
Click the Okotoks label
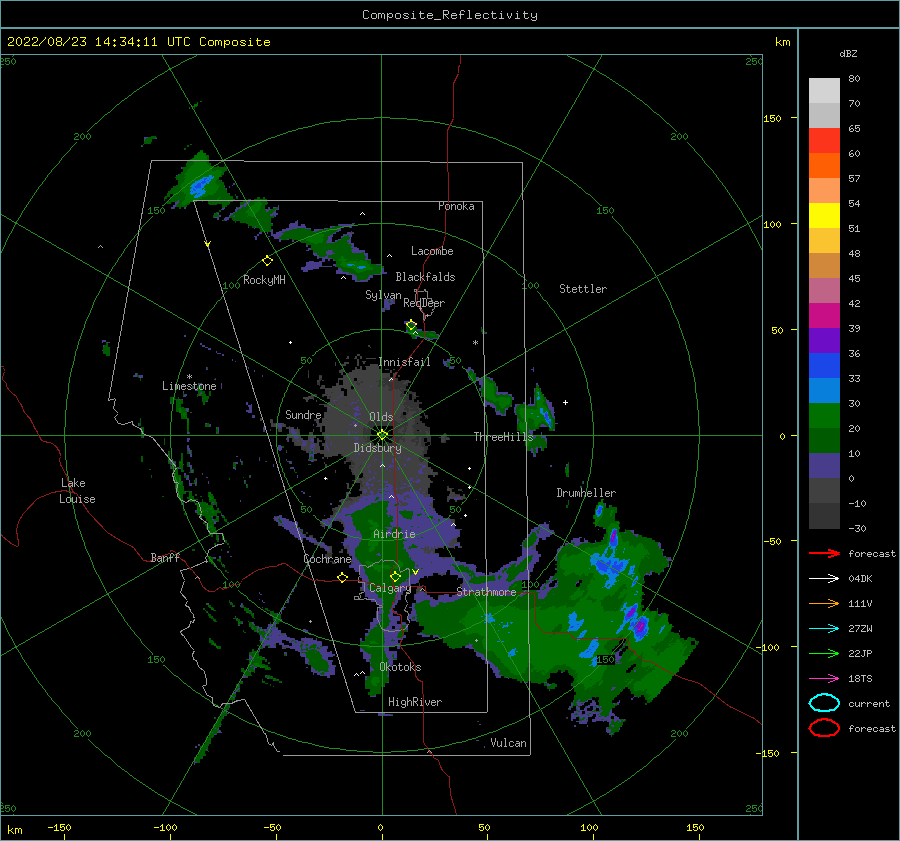click(400, 667)
